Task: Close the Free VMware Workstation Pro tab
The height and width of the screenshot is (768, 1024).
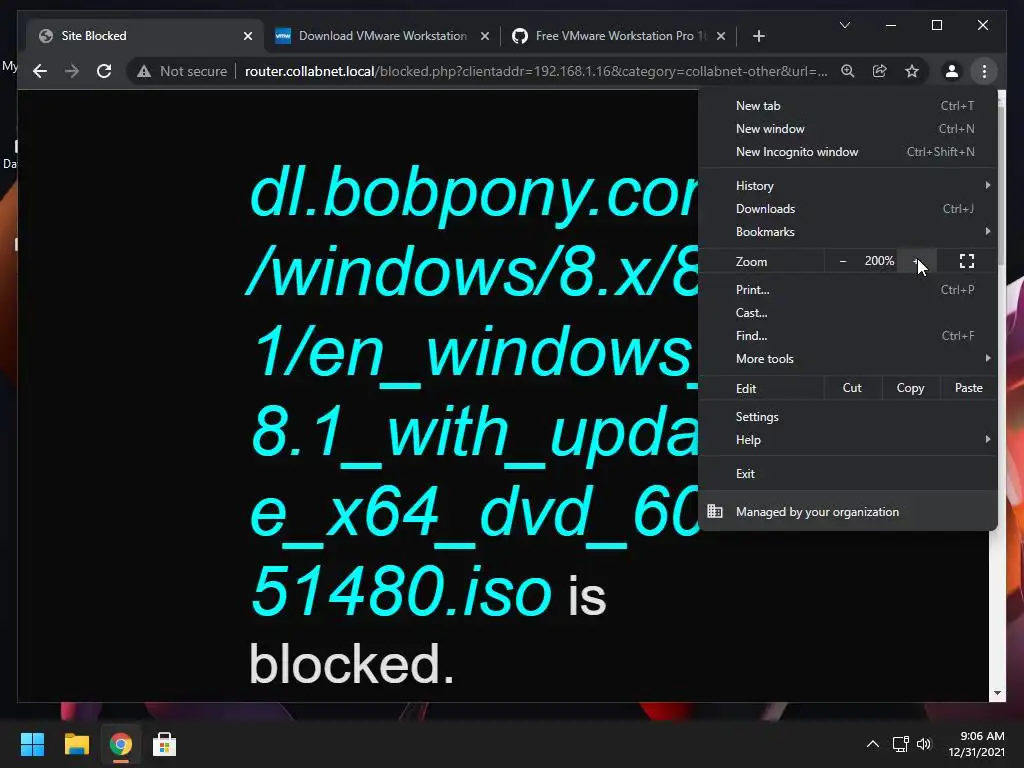Action: click(x=721, y=36)
